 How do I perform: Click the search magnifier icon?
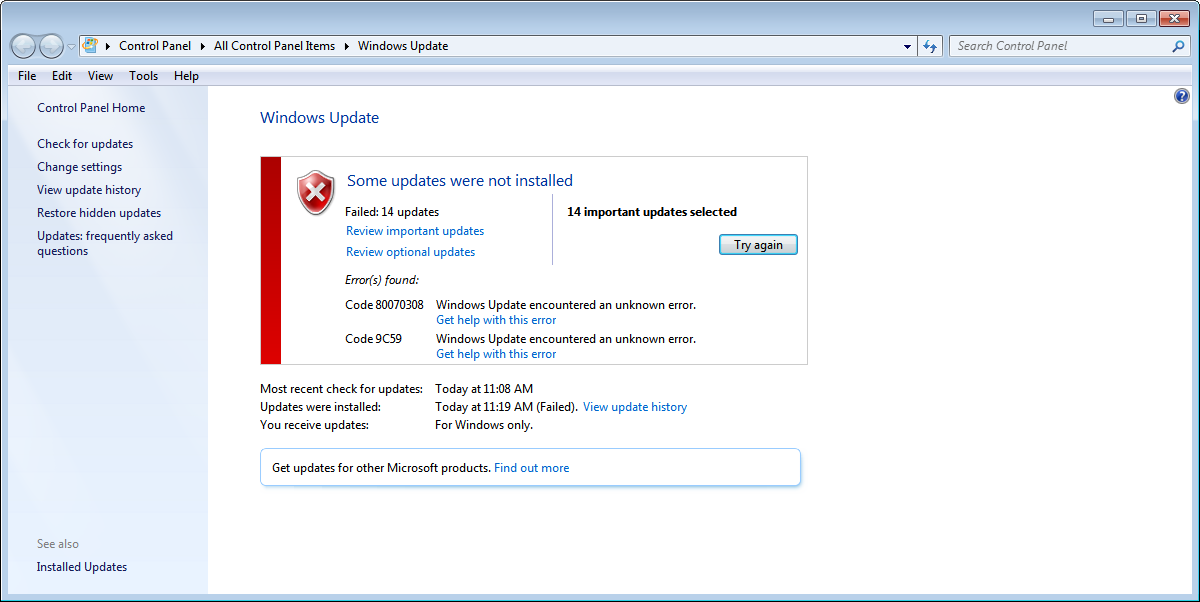coord(1178,46)
